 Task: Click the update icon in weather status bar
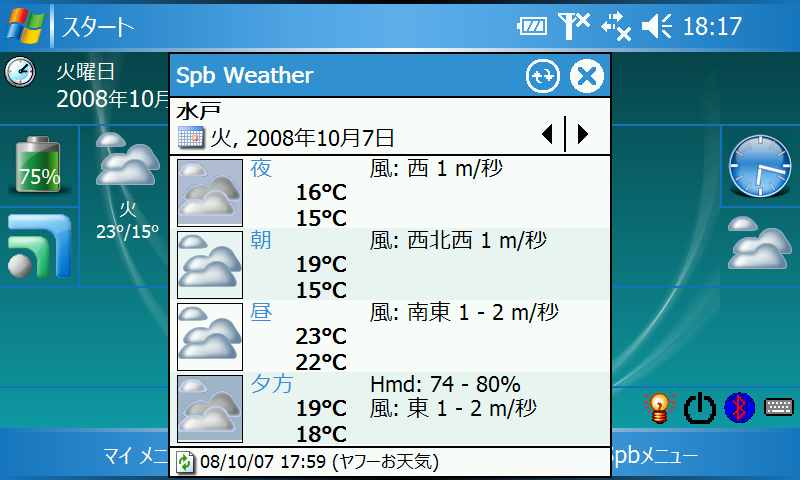(x=185, y=462)
